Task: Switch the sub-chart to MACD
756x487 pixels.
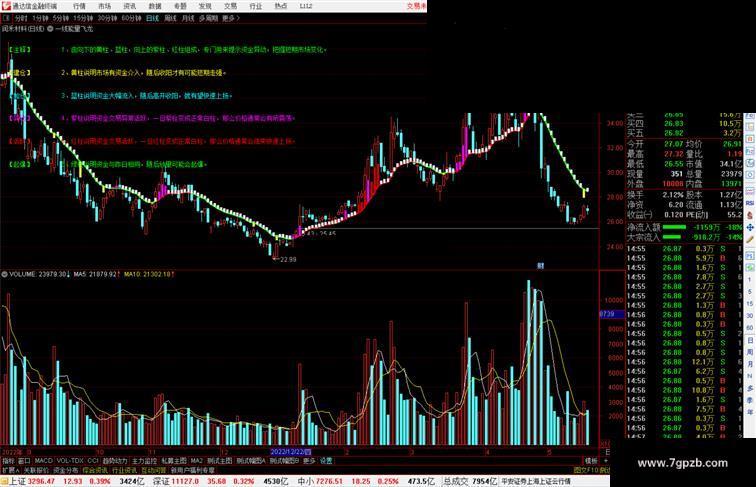Action: (43, 461)
